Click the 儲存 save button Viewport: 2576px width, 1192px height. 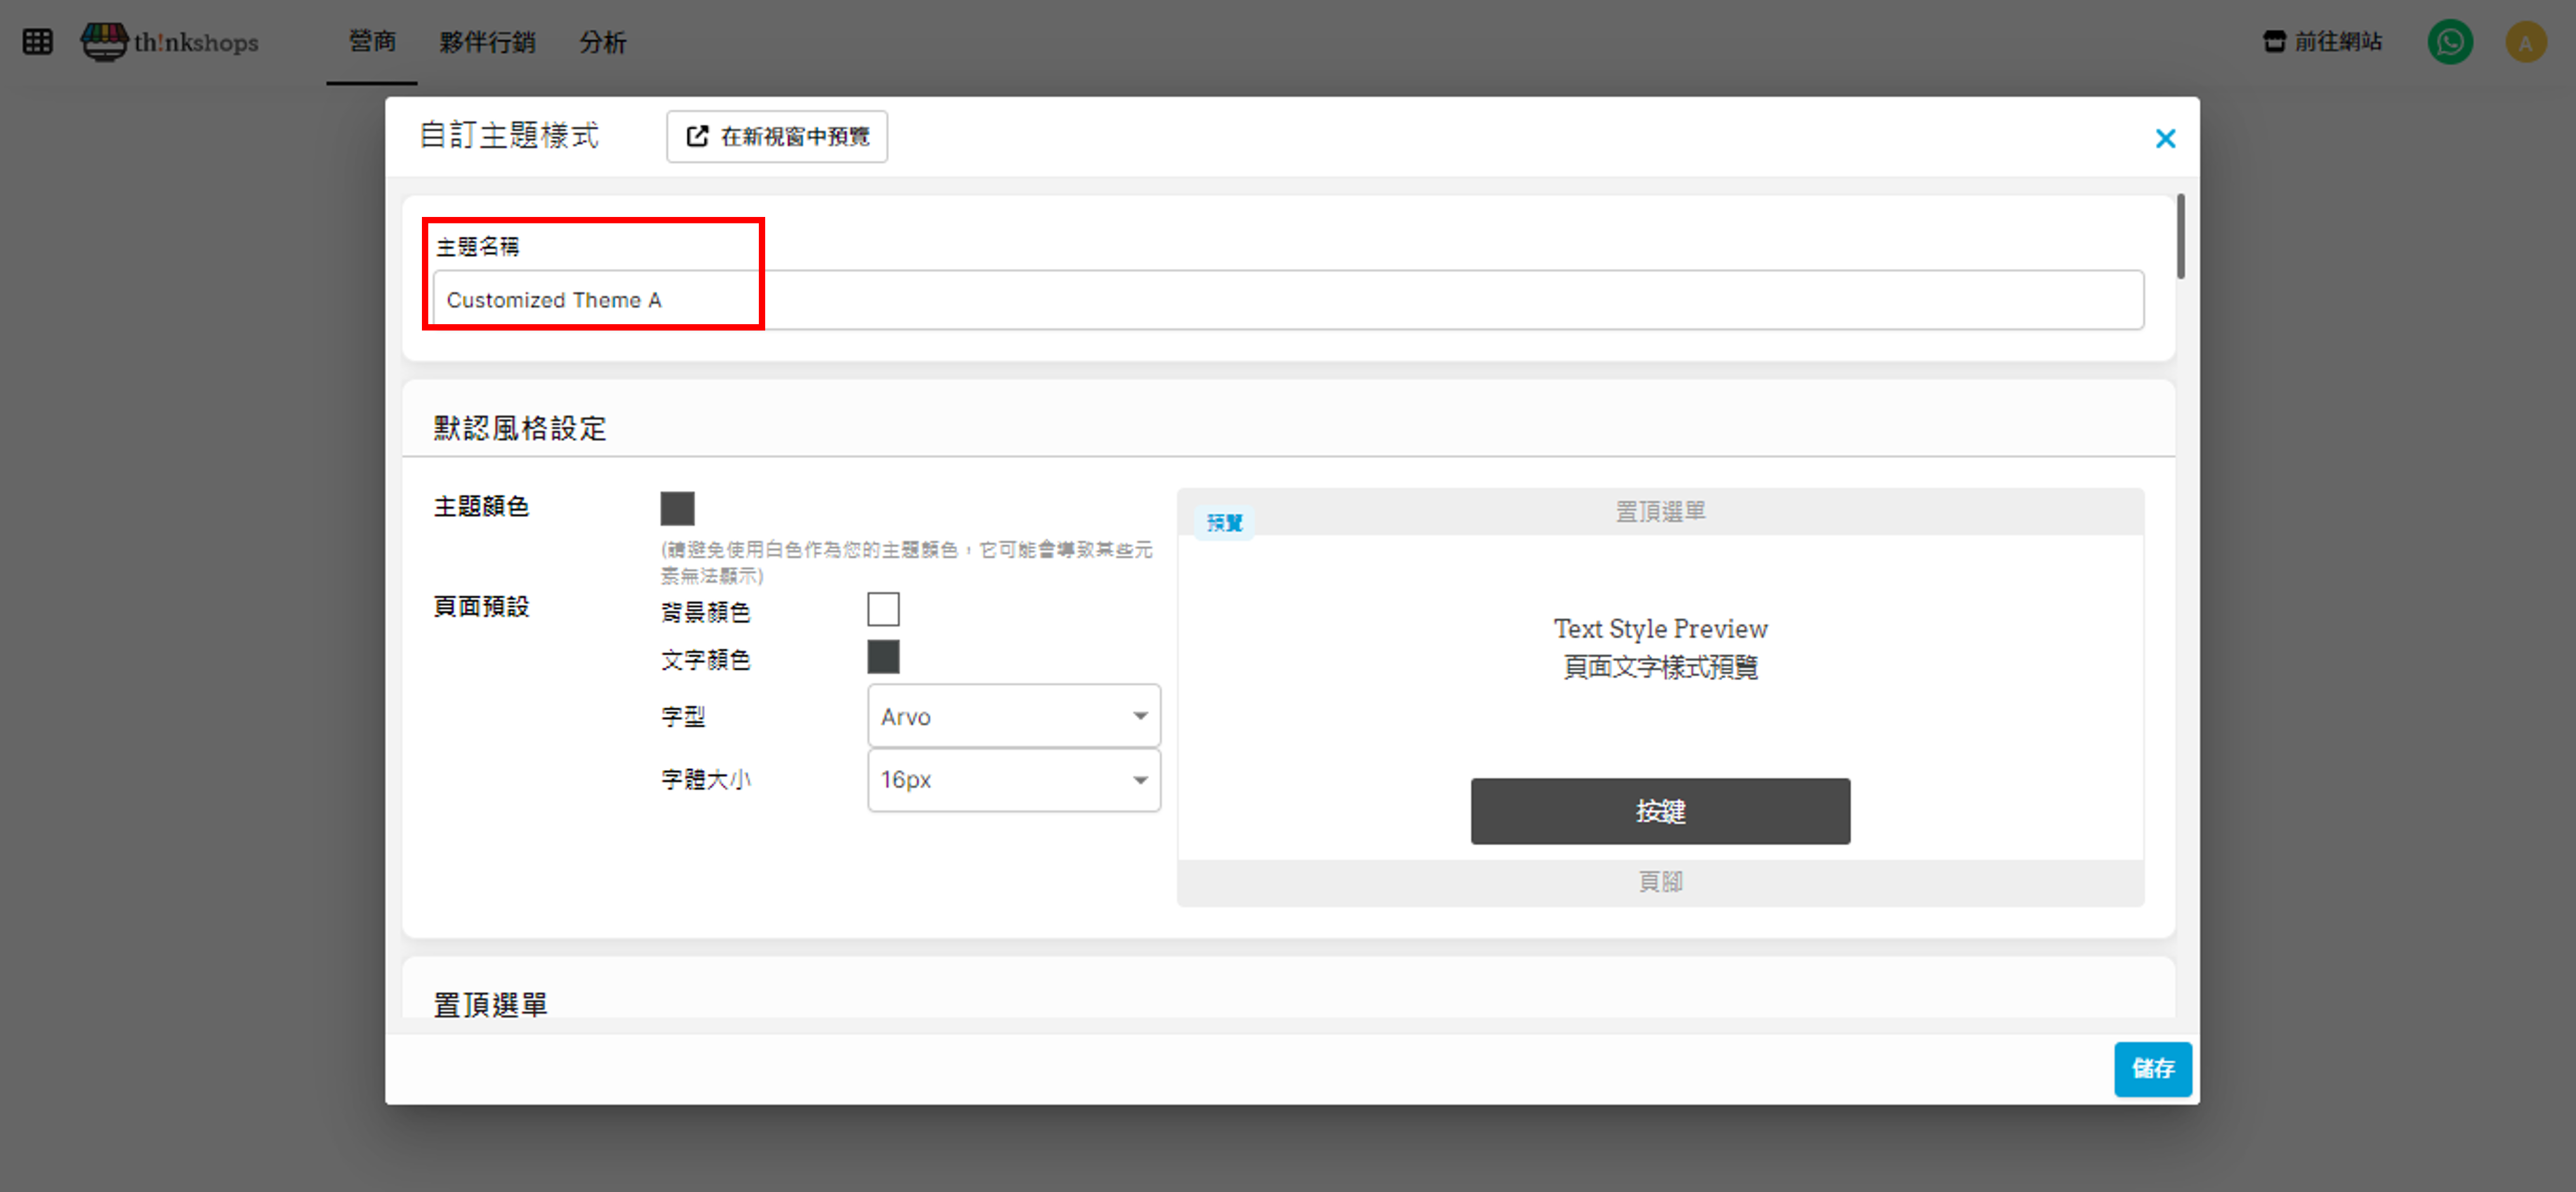[2152, 1068]
